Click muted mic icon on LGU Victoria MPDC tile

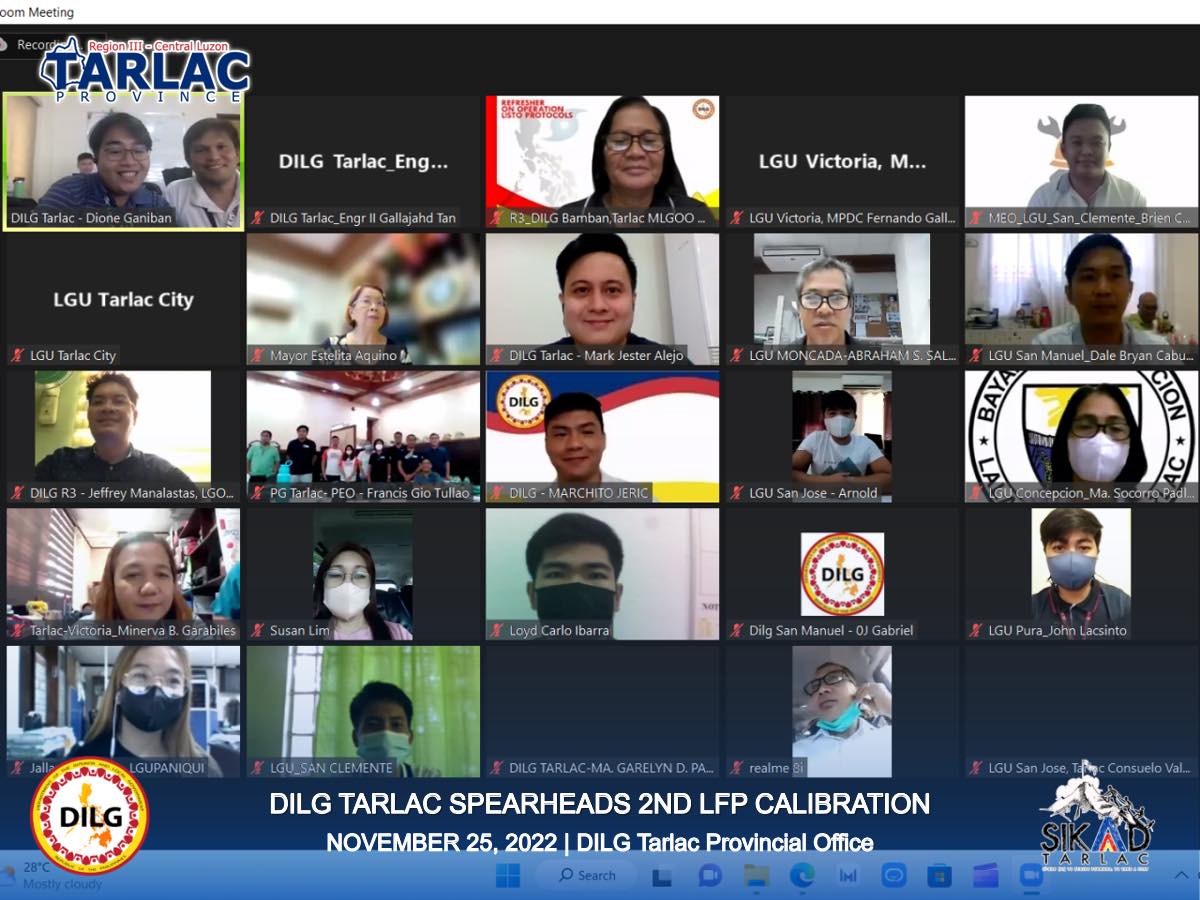click(x=737, y=218)
